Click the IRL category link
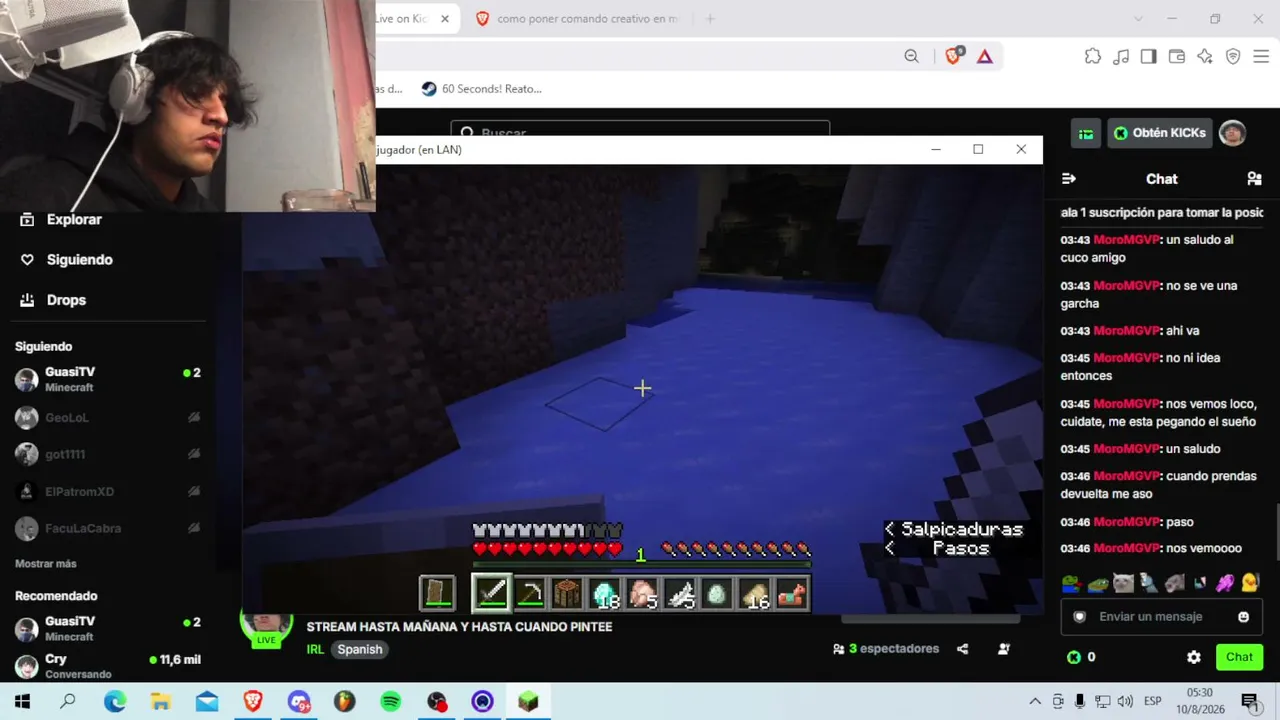Screen dimensions: 1280x720 click(x=315, y=649)
